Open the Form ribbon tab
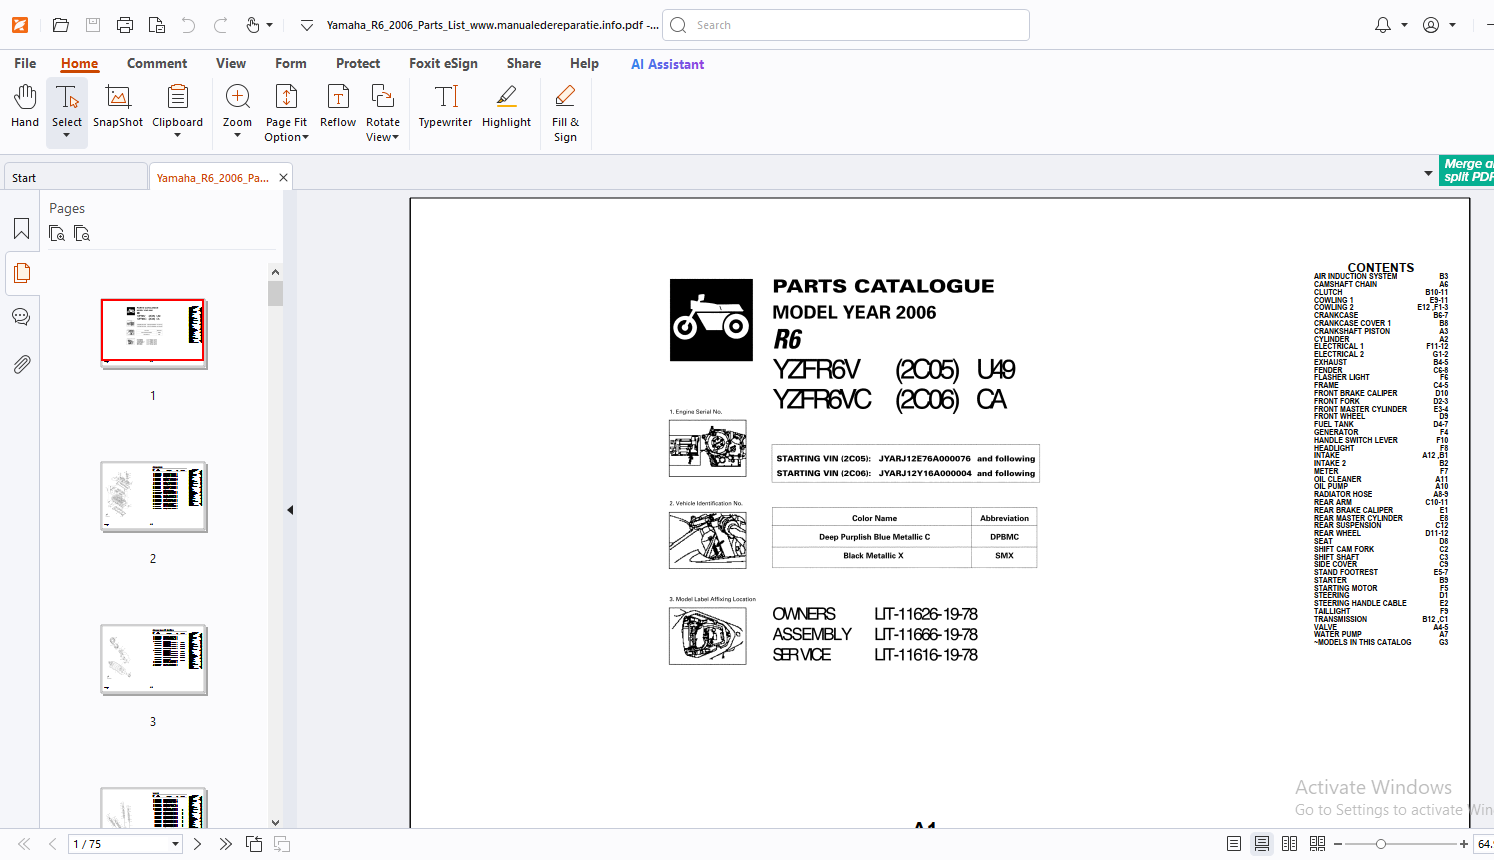The image size is (1494, 860). 291,63
